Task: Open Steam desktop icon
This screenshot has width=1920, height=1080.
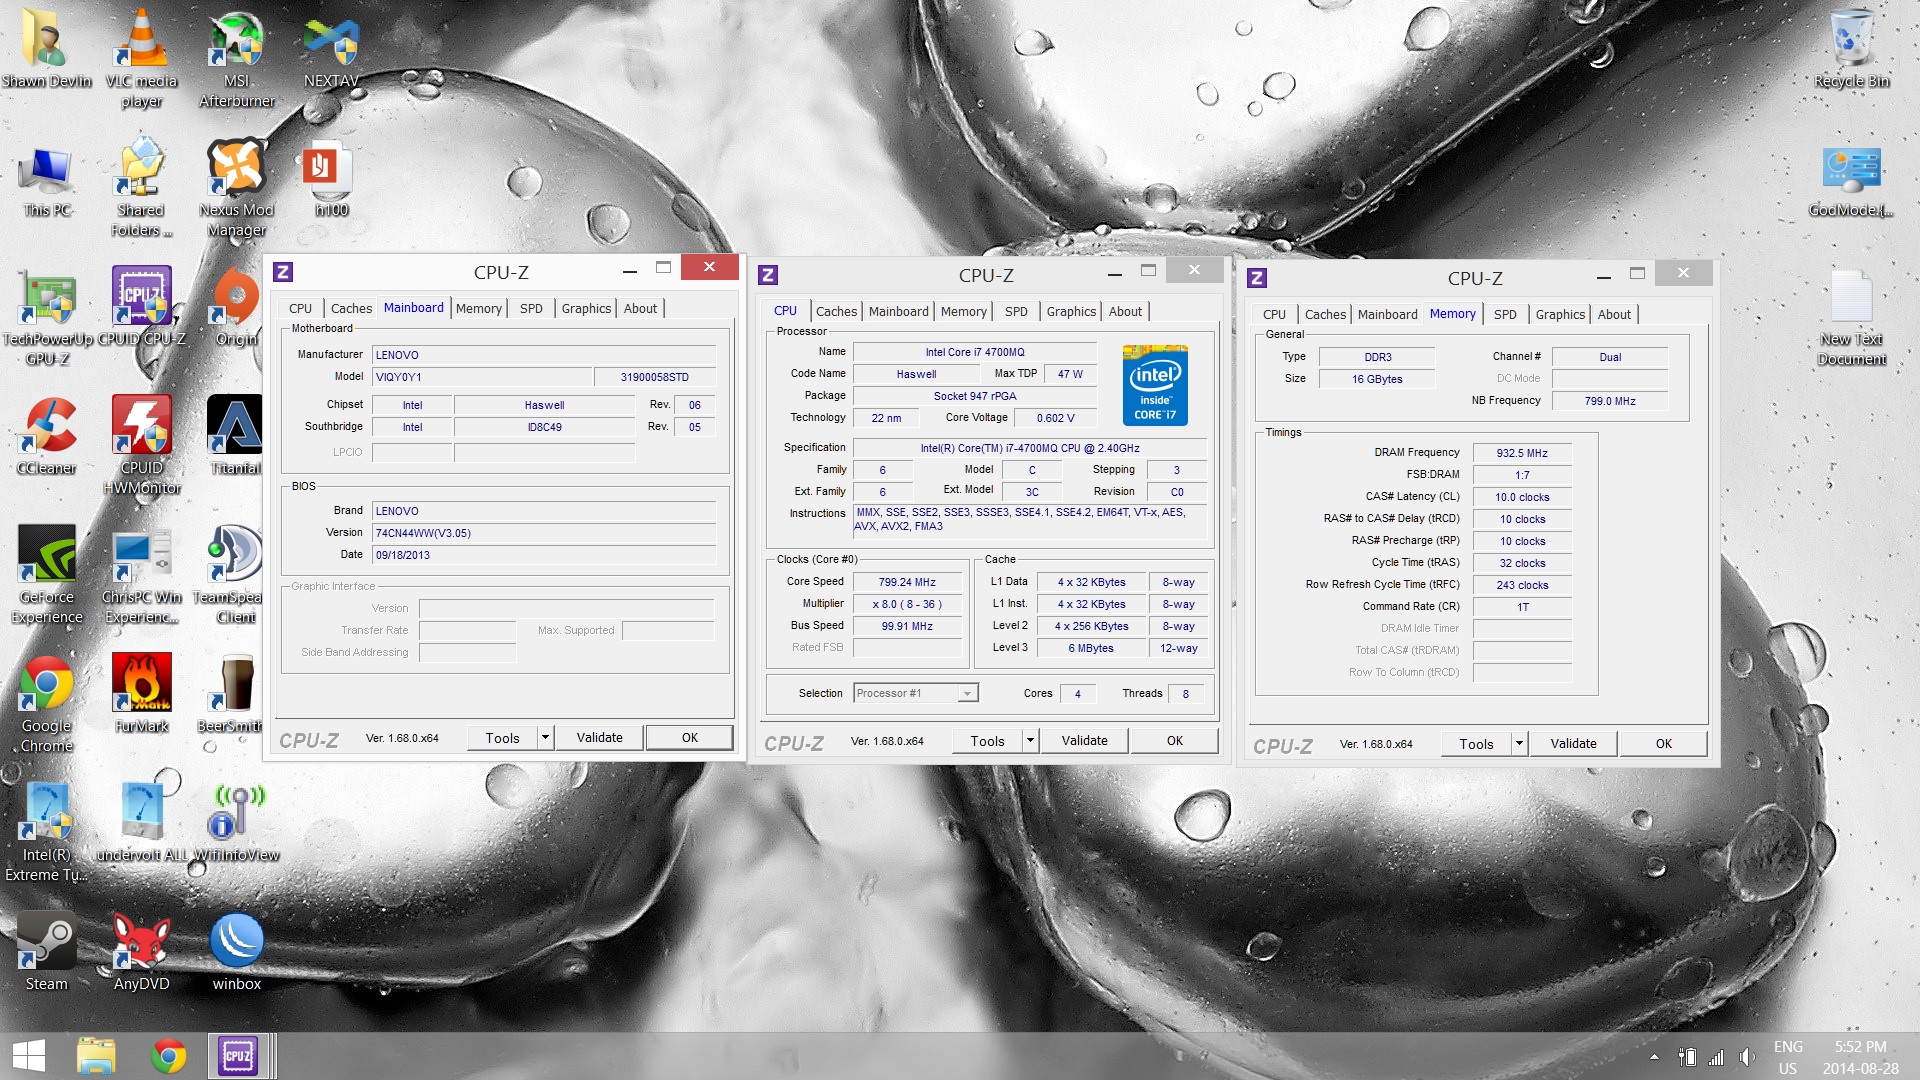Action: (x=47, y=952)
